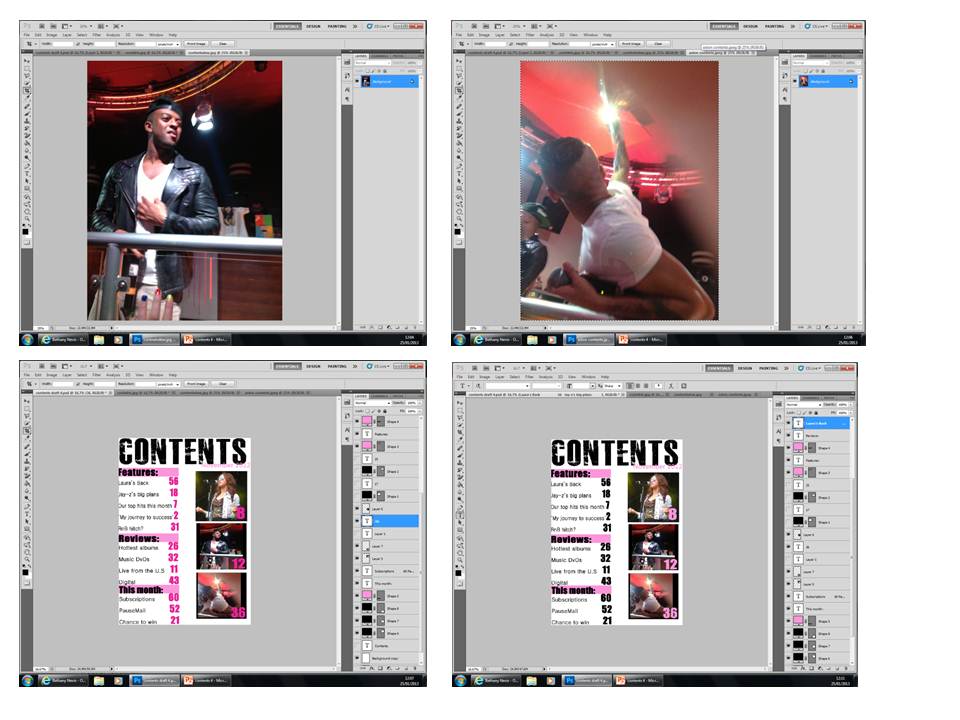This screenshot has width=960, height=720.
Task: Open font family dropdown in bottom-right options bar
Action: [508, 386]
